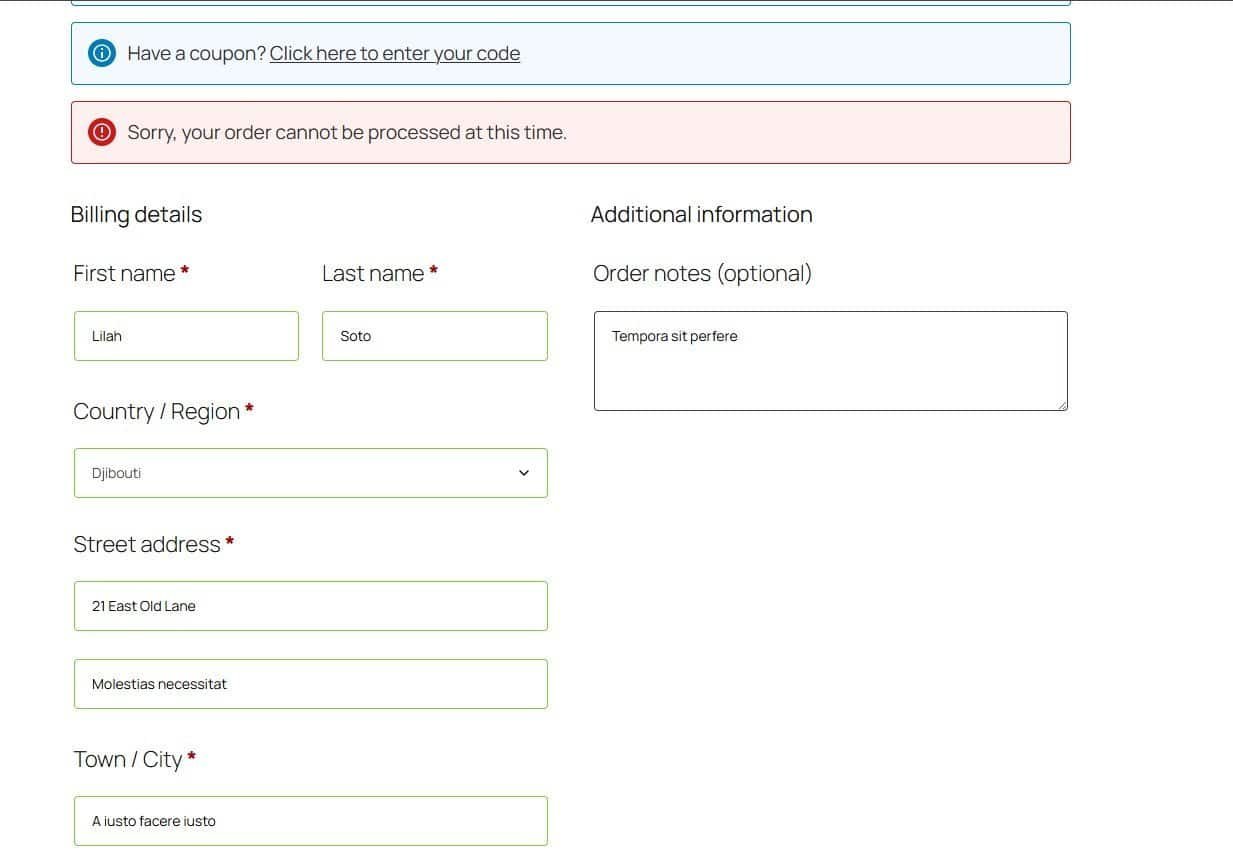Click the 'Billing details' heading
This screenshot has width=1233, height=860.
pos(136,214)
